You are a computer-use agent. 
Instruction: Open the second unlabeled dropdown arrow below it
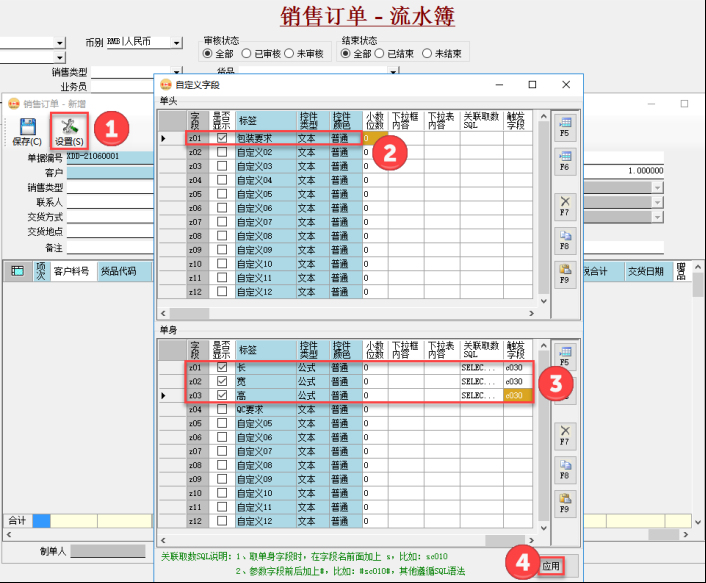(x=60, y=57)
